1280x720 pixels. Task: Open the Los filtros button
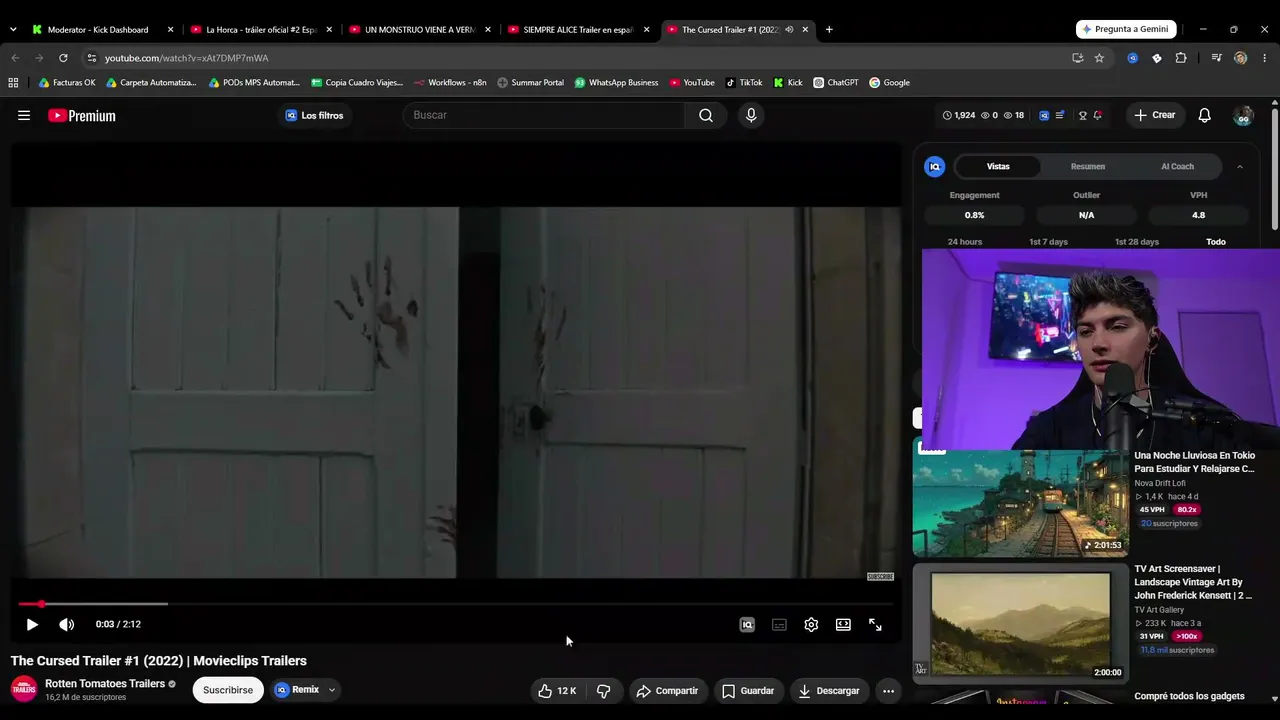[x=315, y=115]
